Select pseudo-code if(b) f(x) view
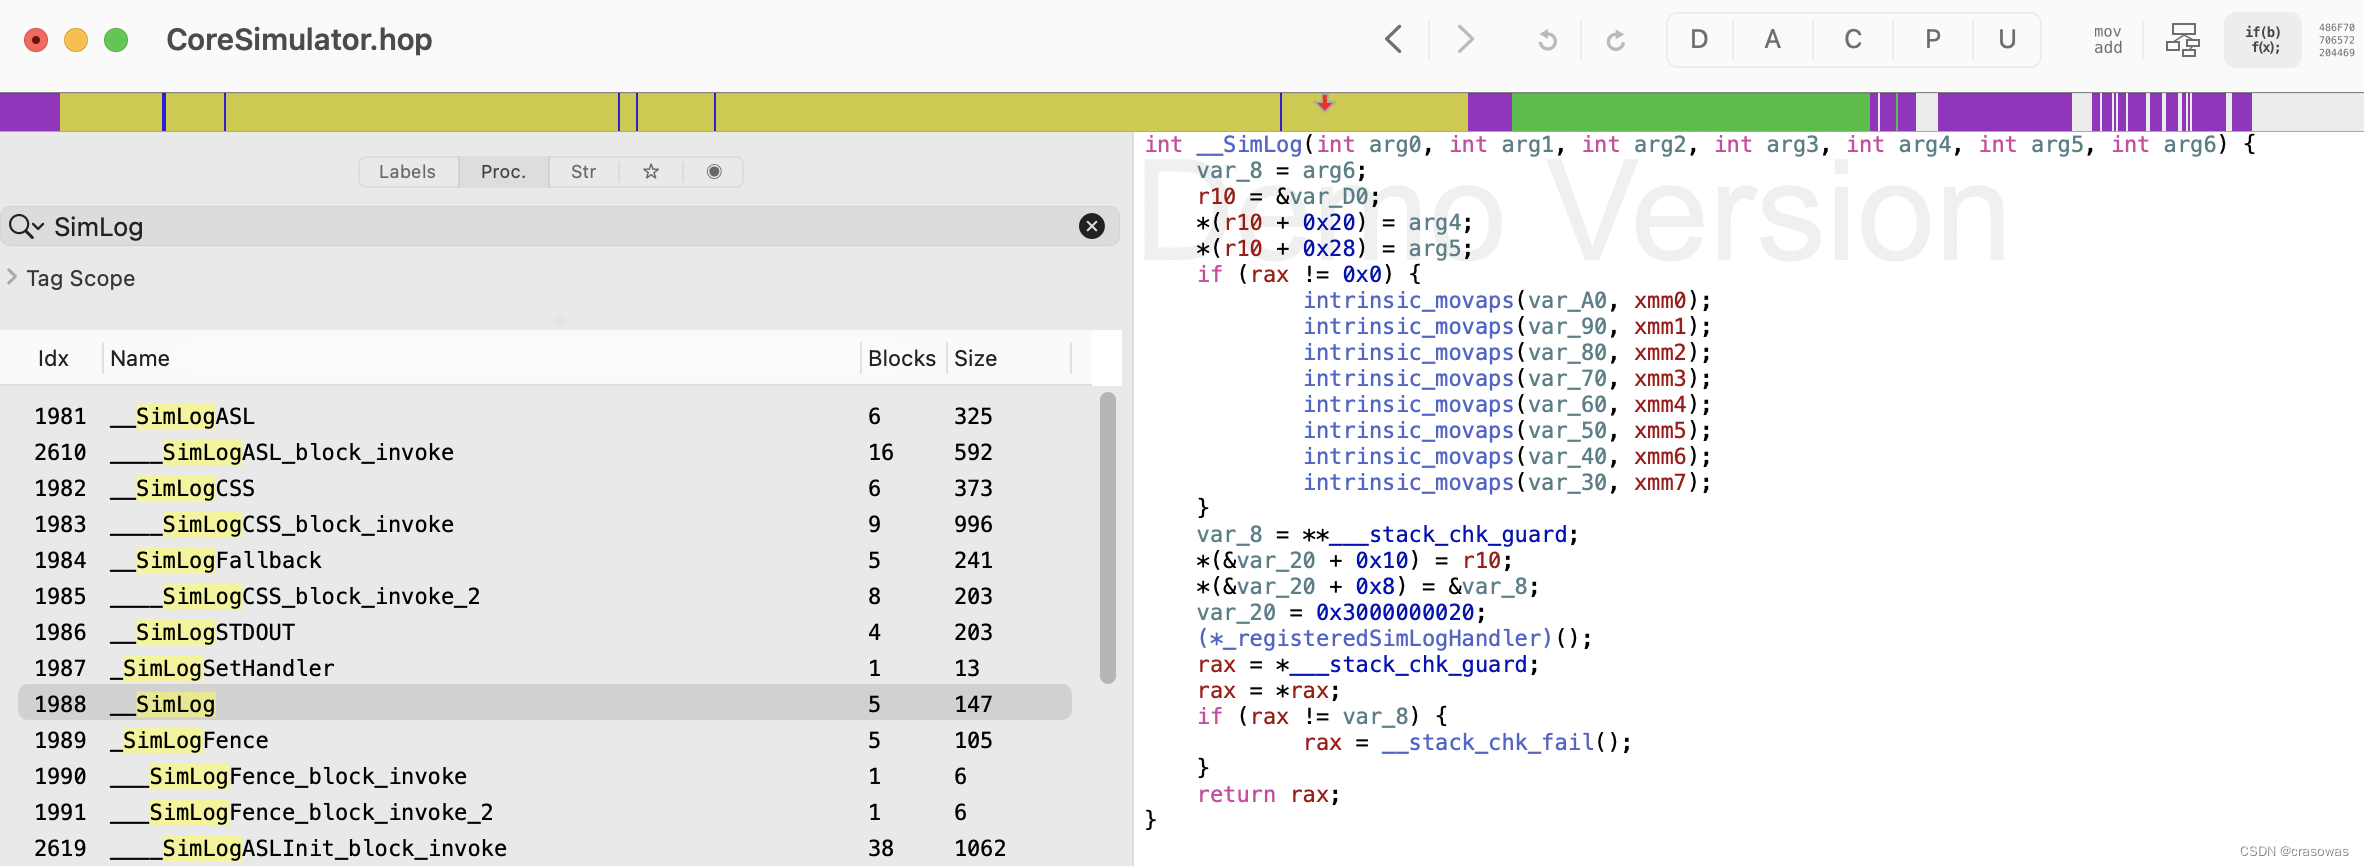The image size is (2364, 866). [x=2263, y=40]
